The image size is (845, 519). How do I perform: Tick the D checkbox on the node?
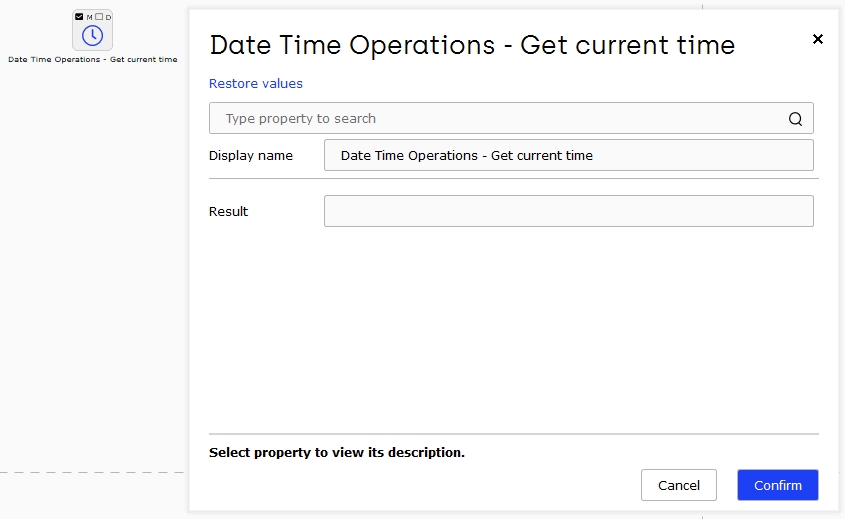99,17
